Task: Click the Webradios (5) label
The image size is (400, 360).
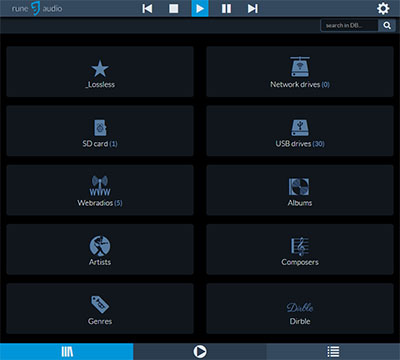Action: point(100,203)
